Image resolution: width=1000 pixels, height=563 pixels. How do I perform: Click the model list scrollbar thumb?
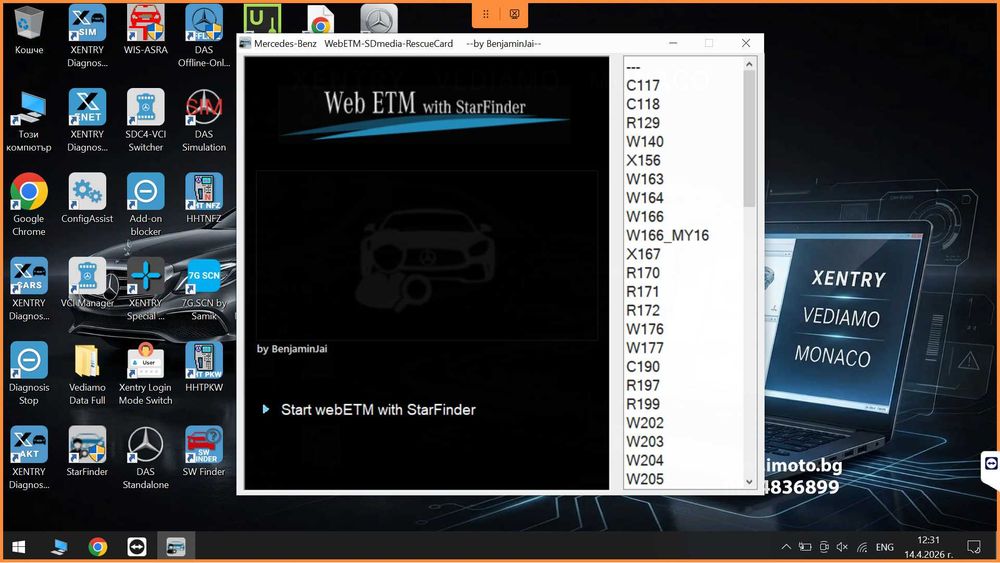749,138
